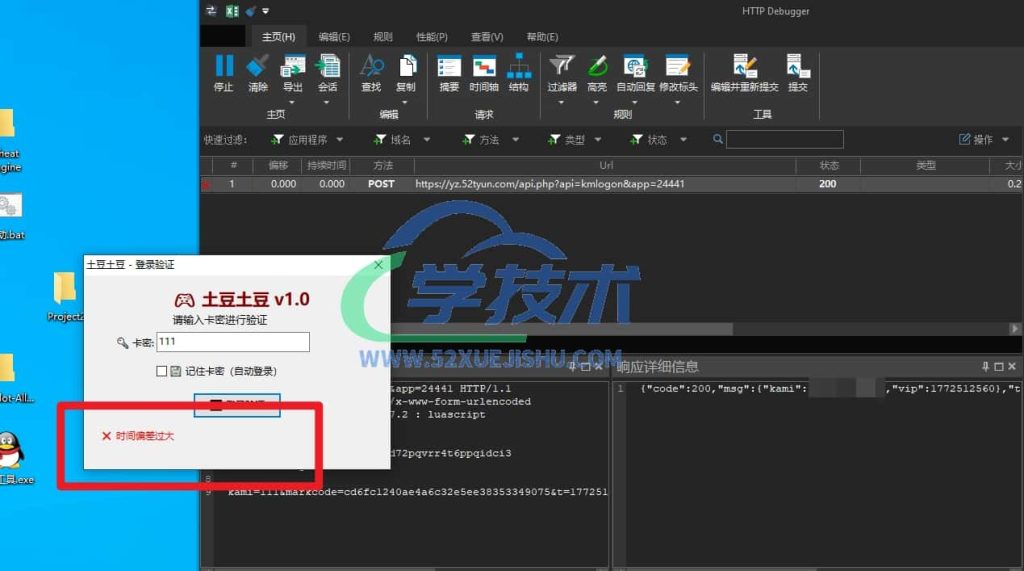Click the horizontal scrollbar under session list
The height and width of the screenshot is (571, 1024).
[x=562, y=329]
